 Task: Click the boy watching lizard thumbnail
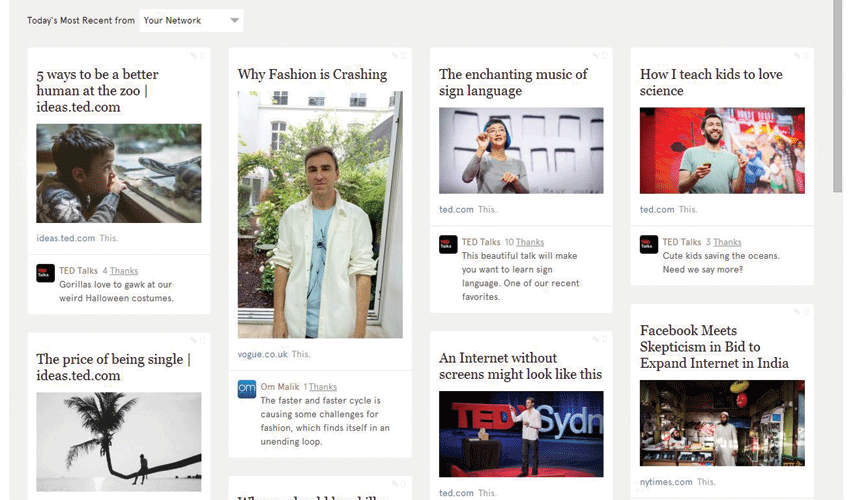click(119, 173)
